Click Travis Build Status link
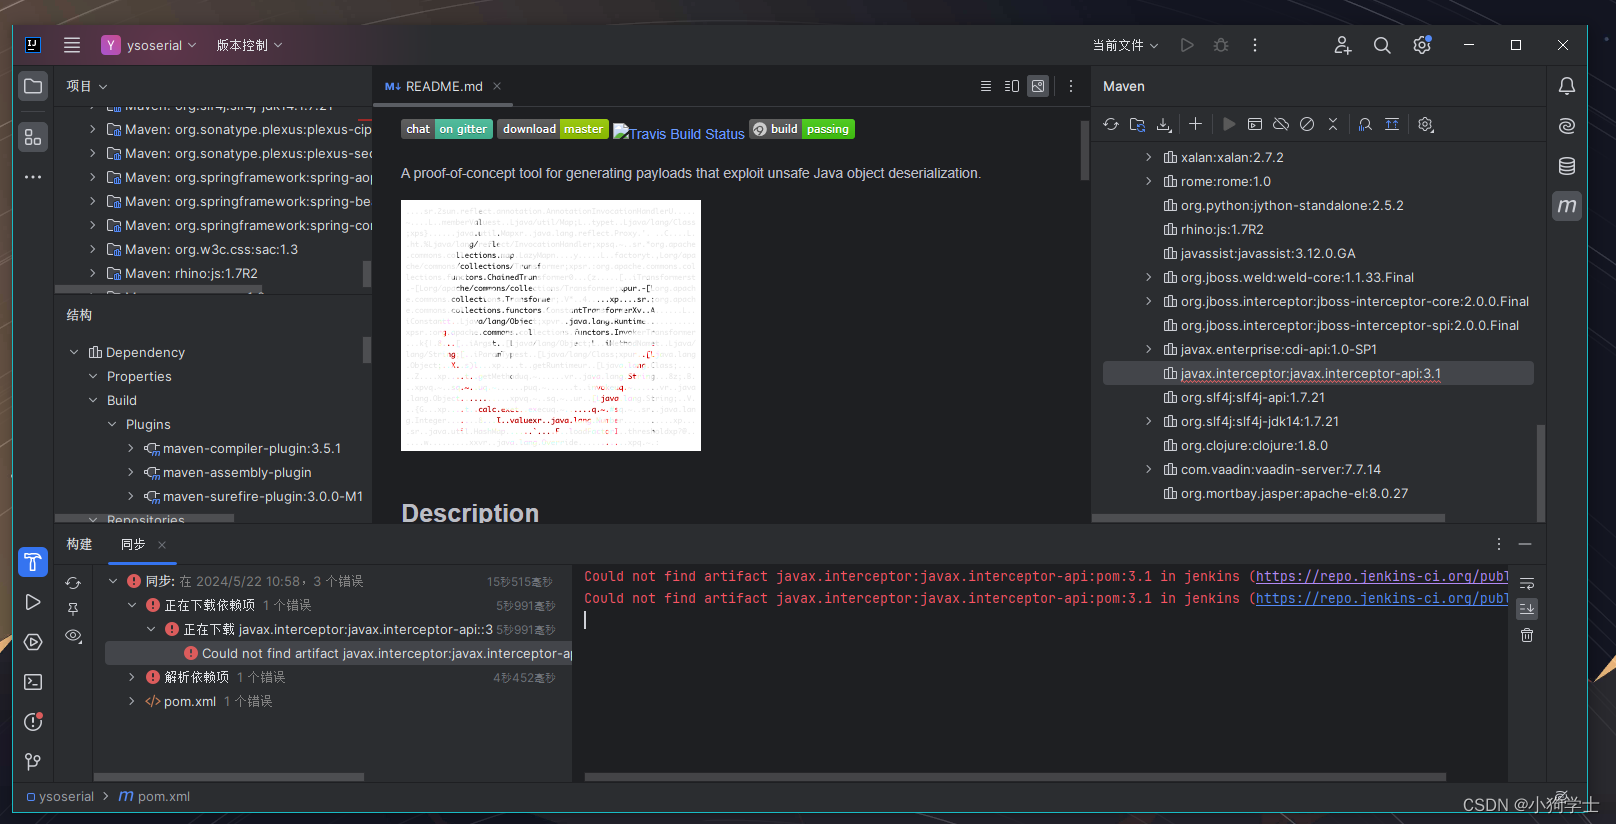This screenshot has width=1616, height=824. pyautogui.click(x=679, y=133)
